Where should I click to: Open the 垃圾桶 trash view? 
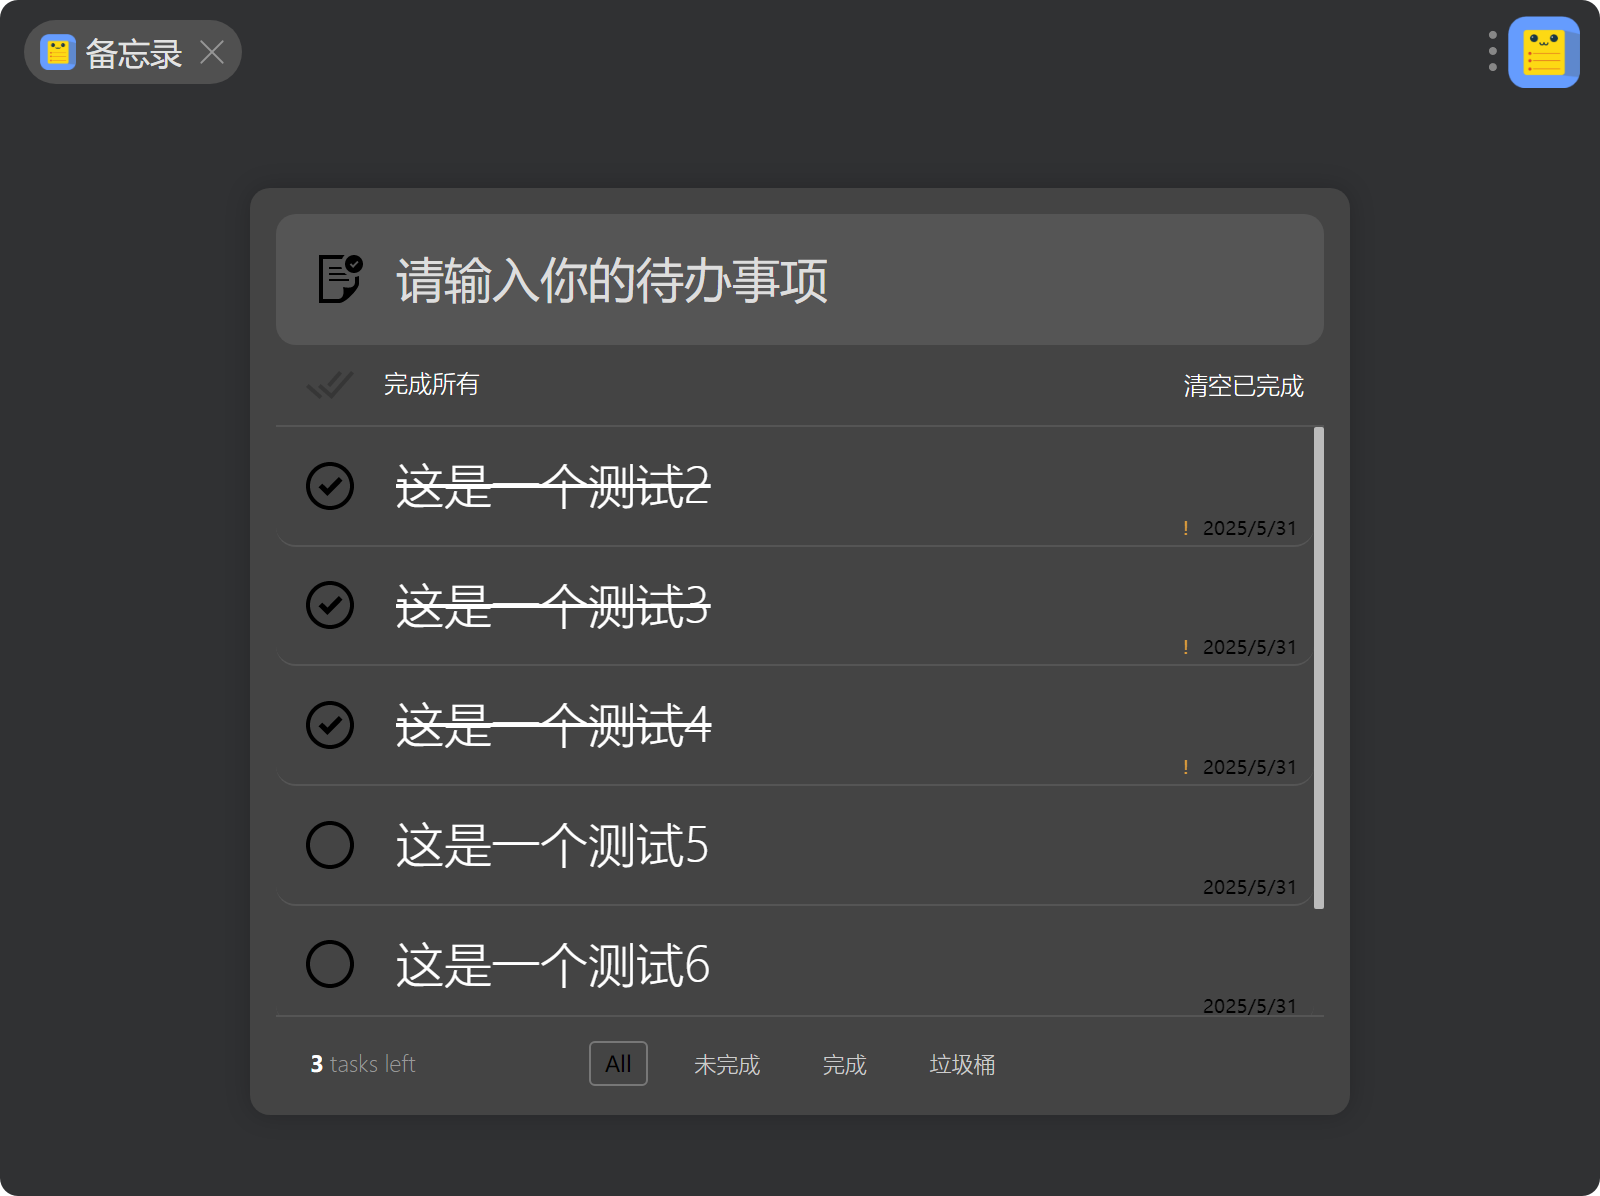click(962, 1065)
